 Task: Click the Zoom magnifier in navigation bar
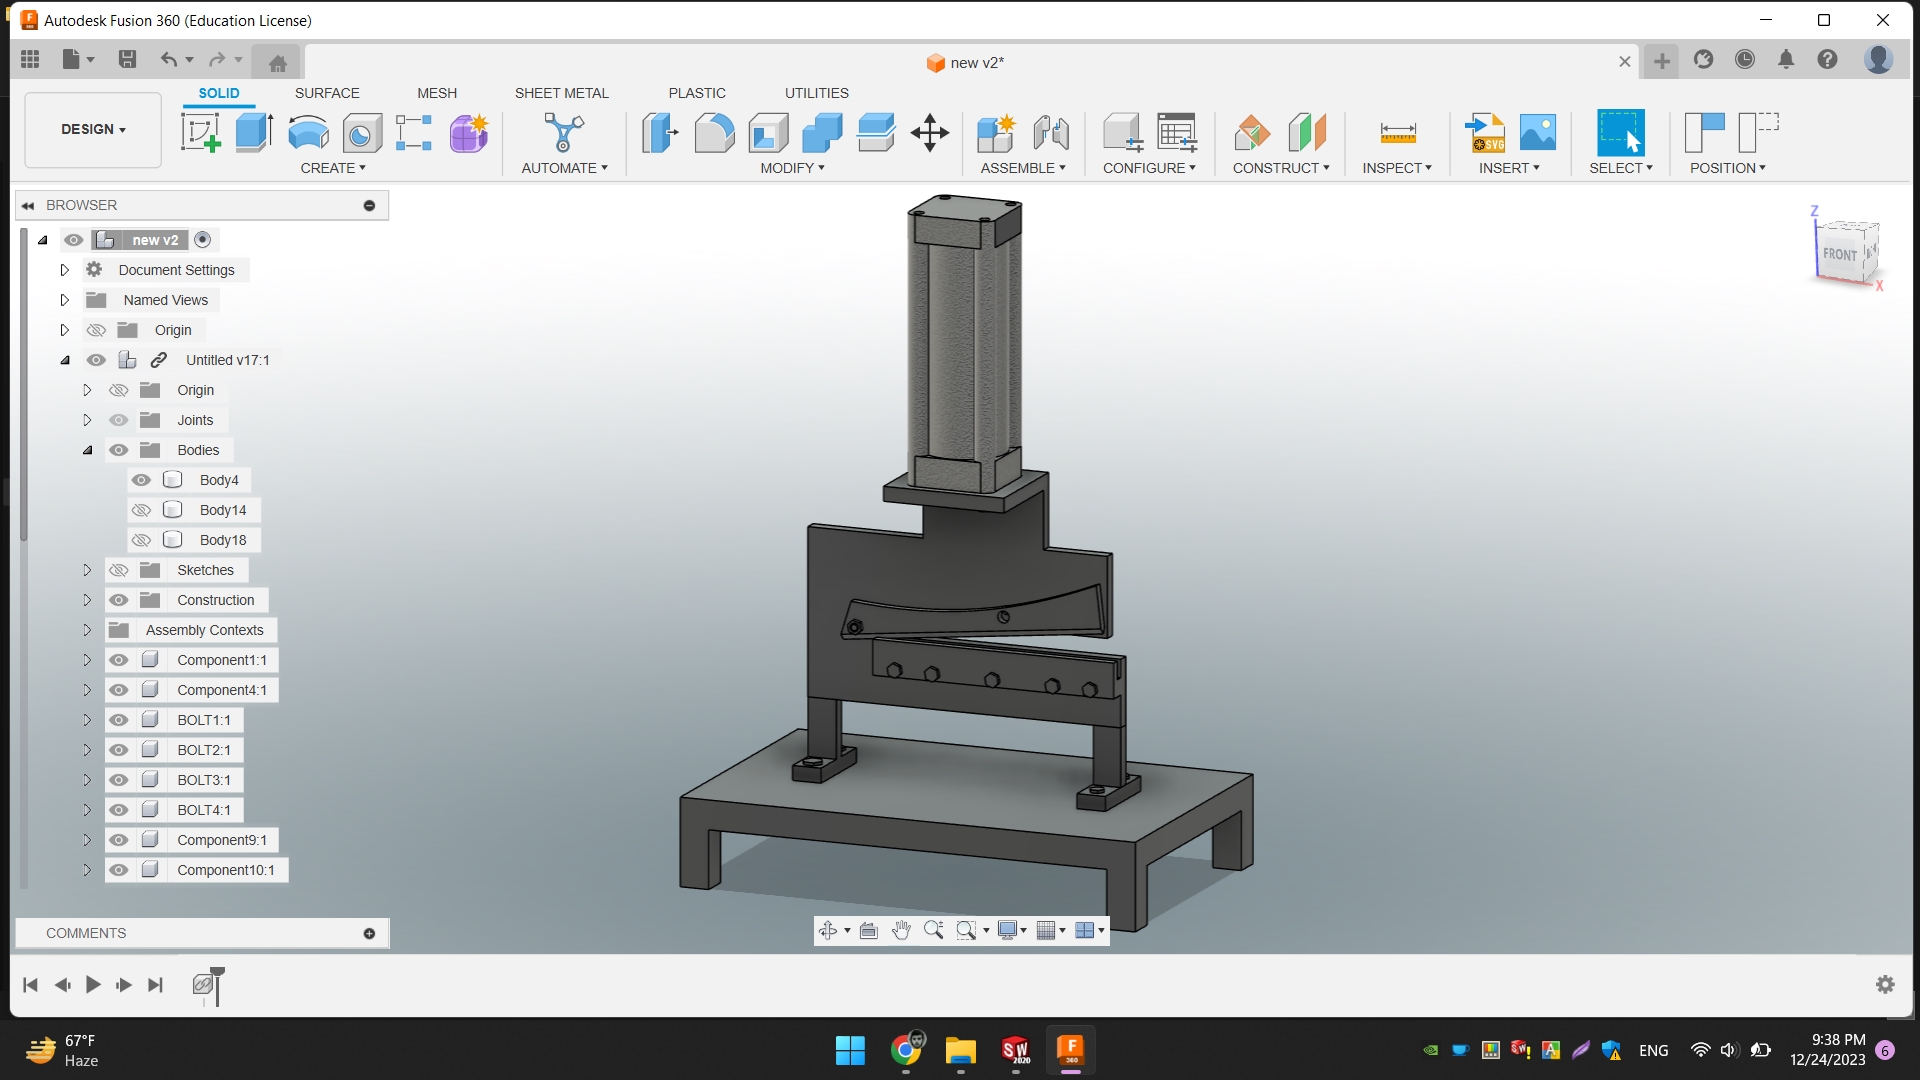coord(933,930)
